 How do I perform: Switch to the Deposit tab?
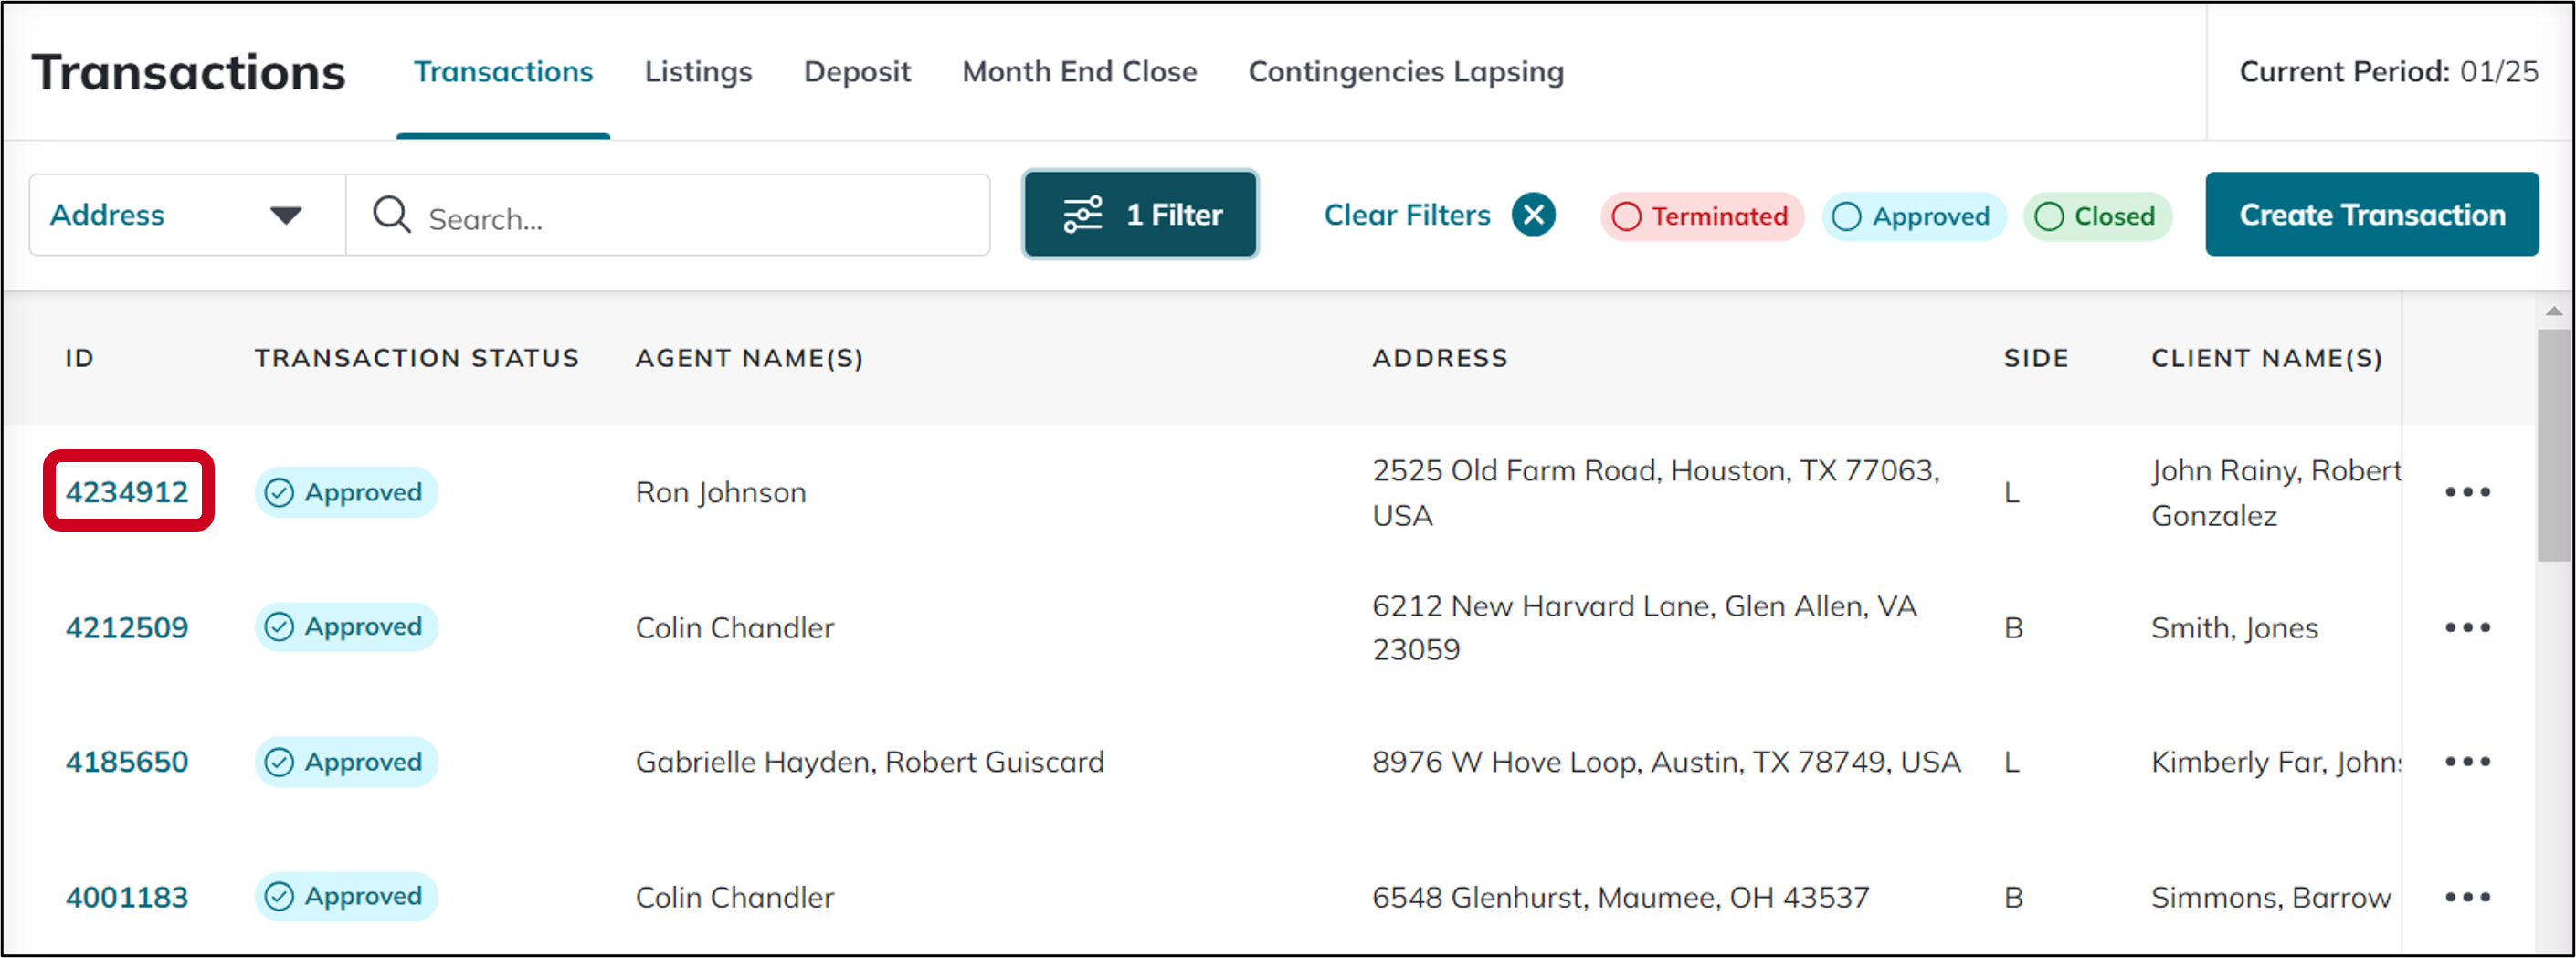[857, 71]
